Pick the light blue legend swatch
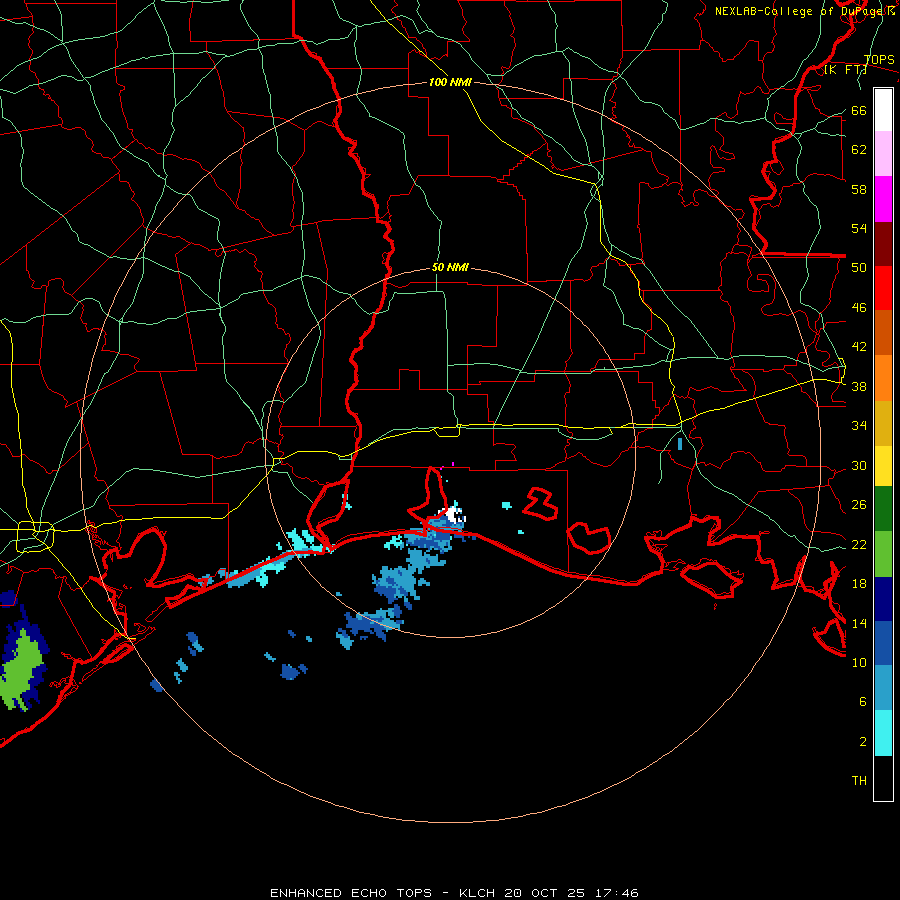 coord(883,688)
